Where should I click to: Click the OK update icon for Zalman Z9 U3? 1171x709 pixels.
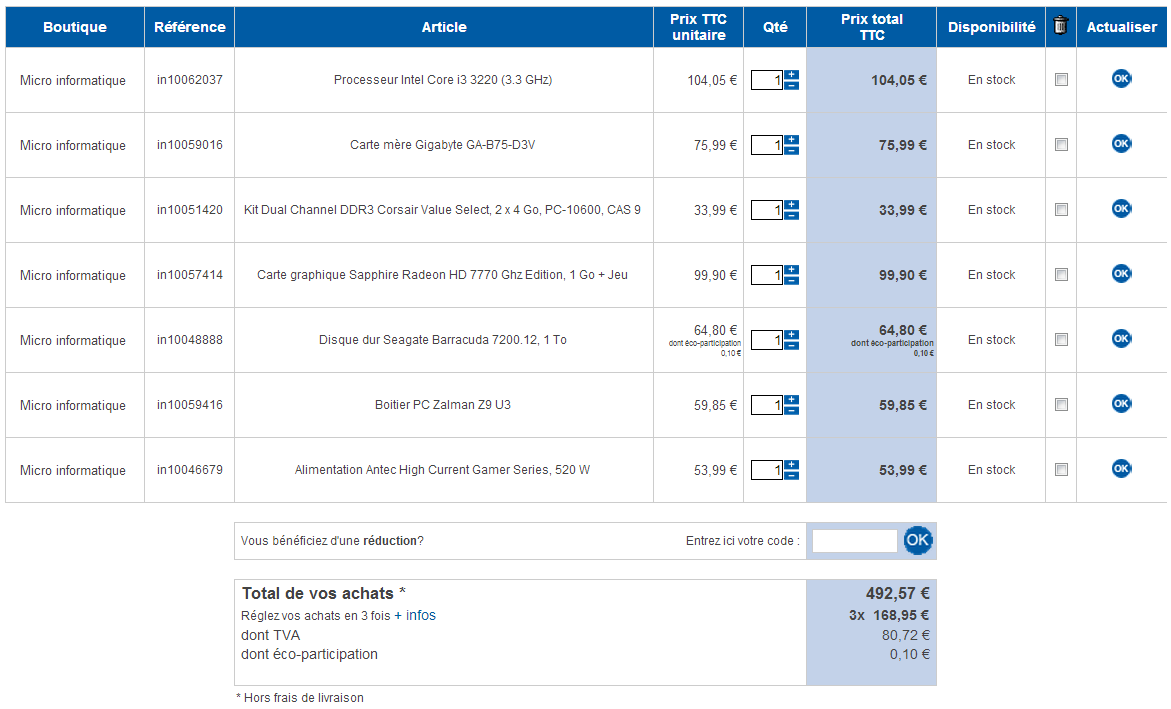pyautogui.click(x=1121, y=403)
